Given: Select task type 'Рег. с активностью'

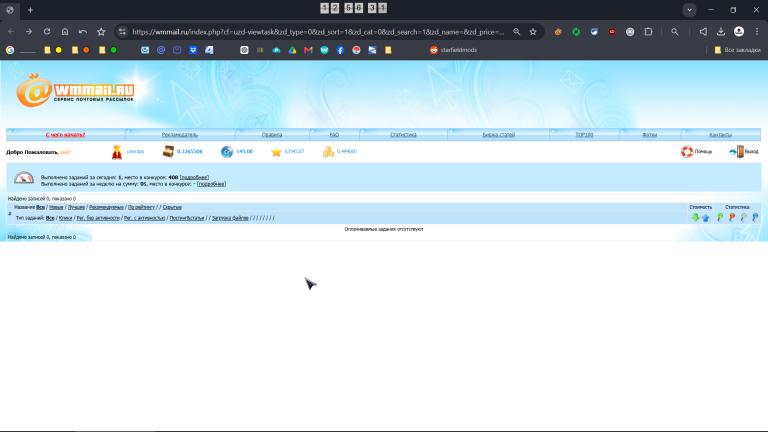Looking at the screenshot, I should (x=144, y=218).
